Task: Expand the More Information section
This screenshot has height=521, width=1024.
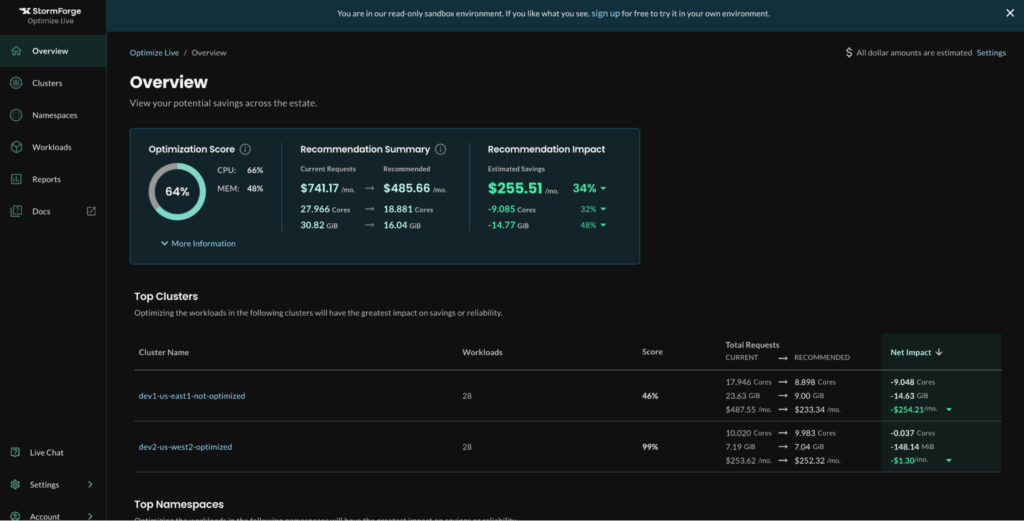Action: [198, 243]
